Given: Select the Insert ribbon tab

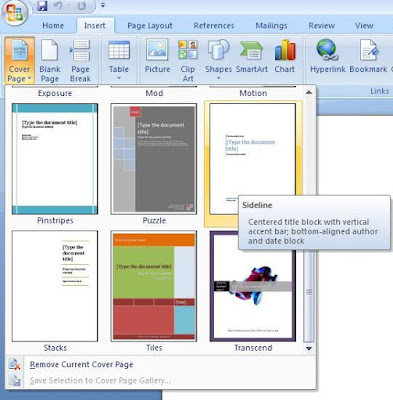Looking at the screenshot, I should (x=95, y=26).
